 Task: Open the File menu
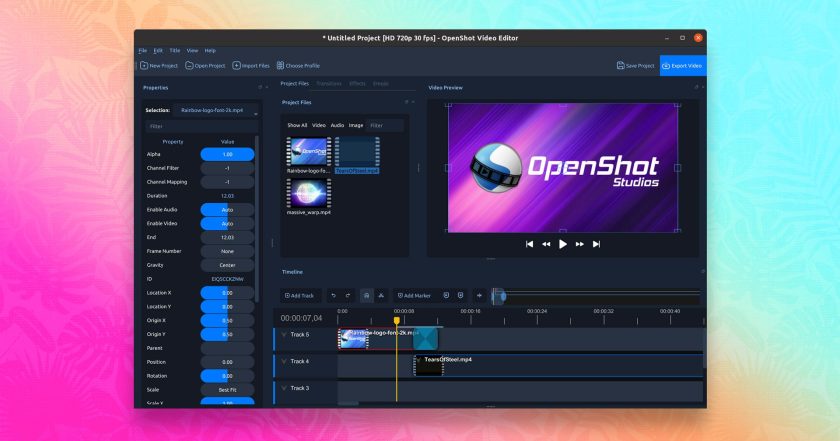point(142,51)
